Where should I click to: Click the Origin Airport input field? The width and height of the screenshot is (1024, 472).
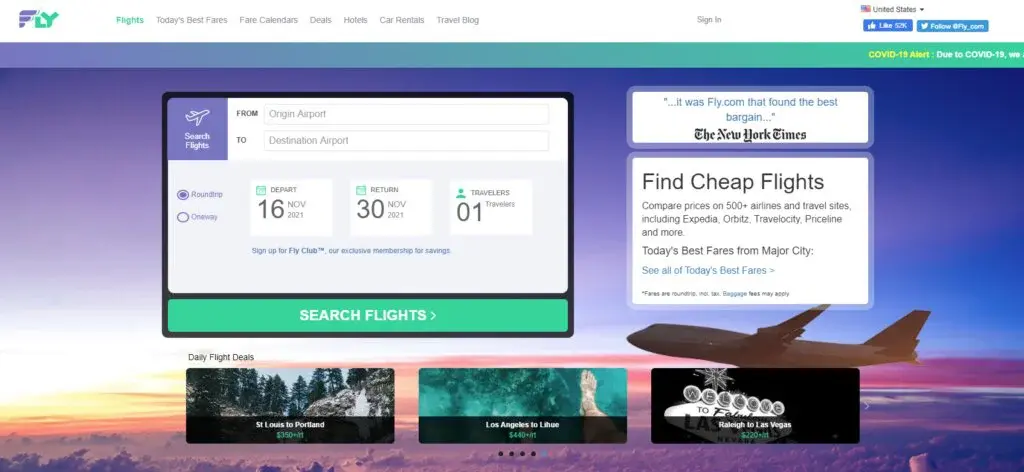tap(406, 114)
